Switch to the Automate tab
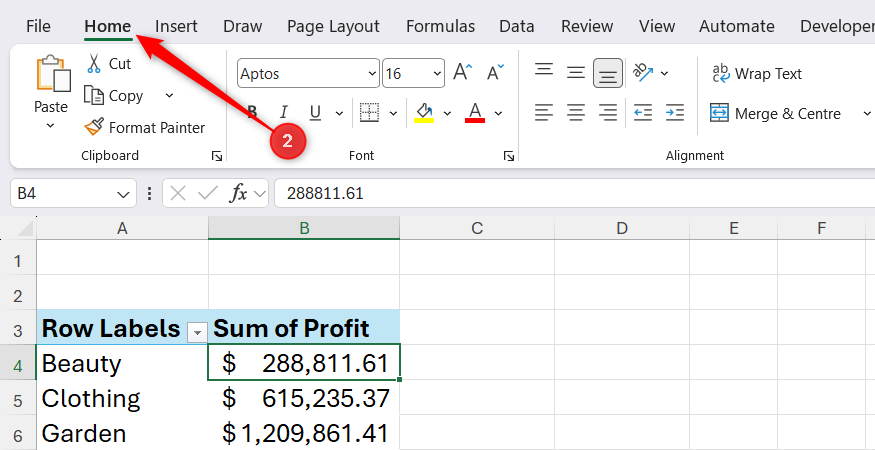This screenshot has height=450, width=875. [737, 26]
